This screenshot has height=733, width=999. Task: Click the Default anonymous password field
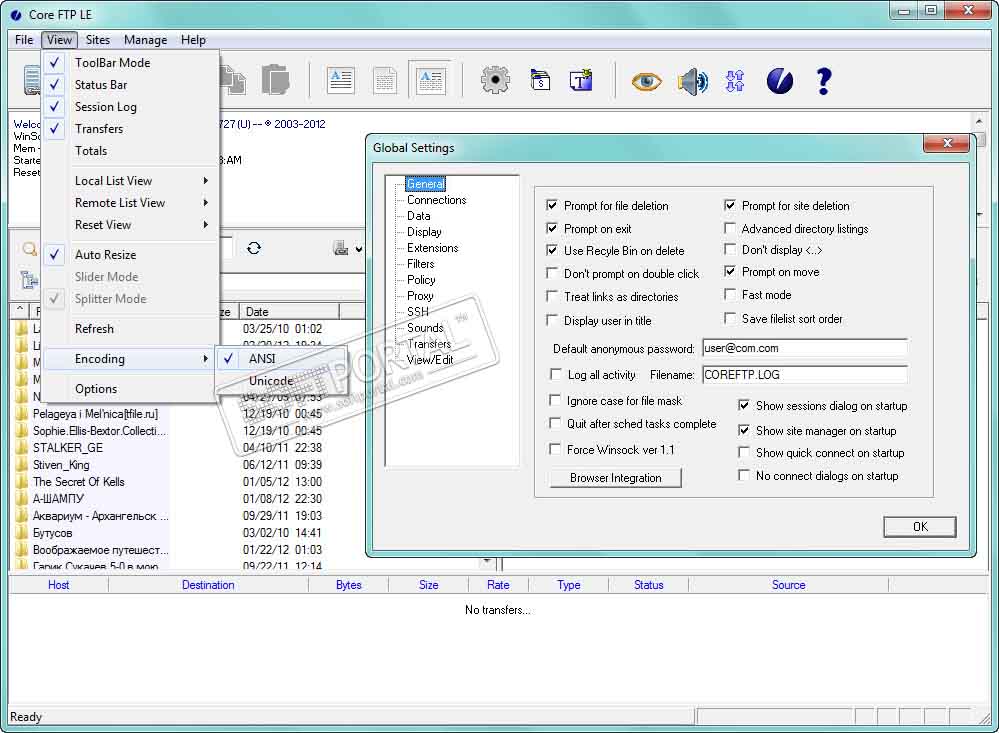click(x=805, y=348)
